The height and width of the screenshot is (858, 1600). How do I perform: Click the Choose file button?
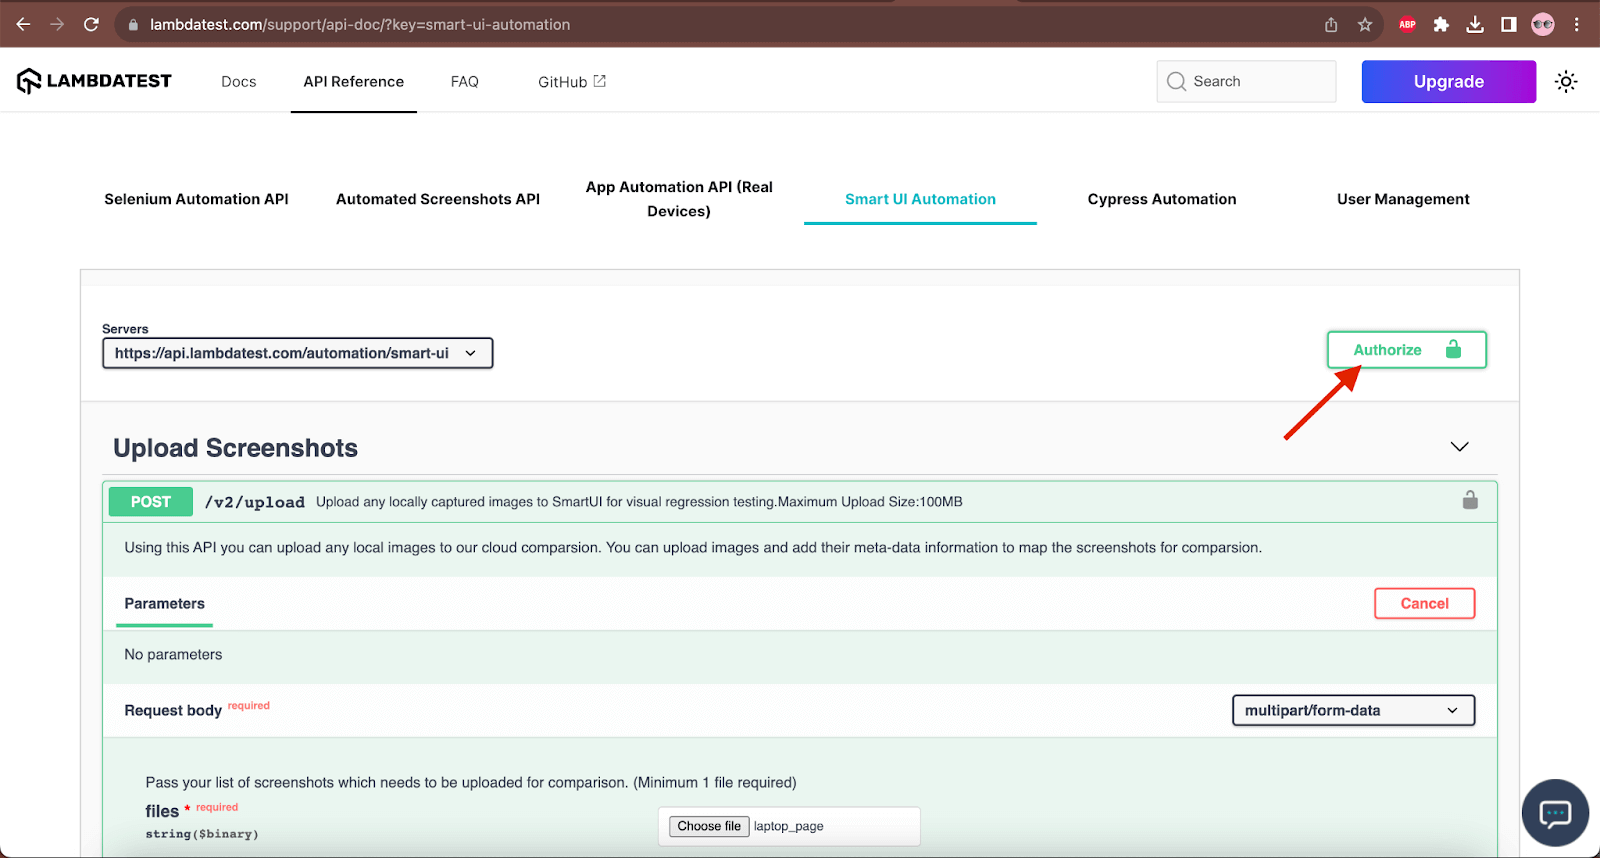tap(709, 826)
